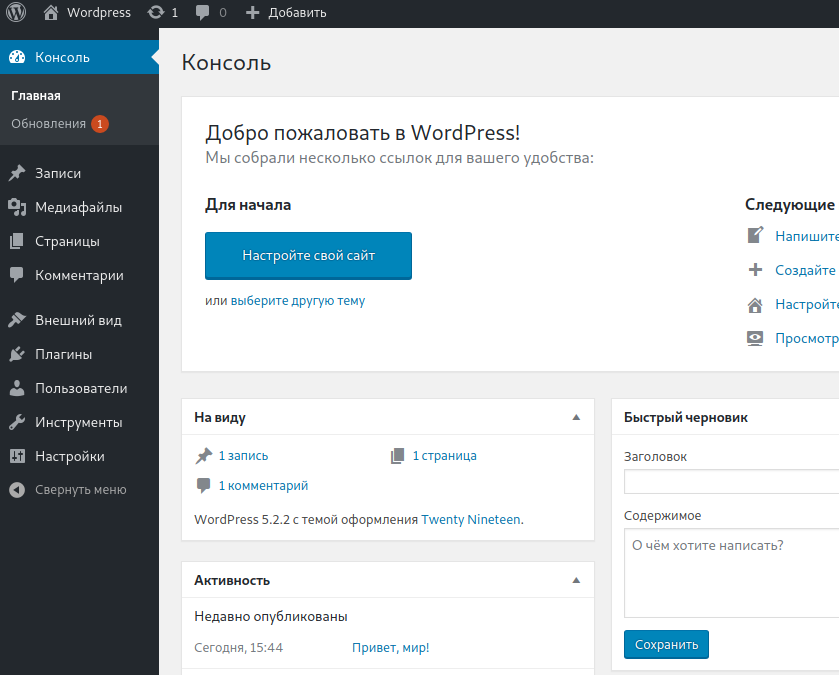This screenshot has height=675, width=839.
Task: Open the updates icon in the top bar
Action: (x=156, y=12)
